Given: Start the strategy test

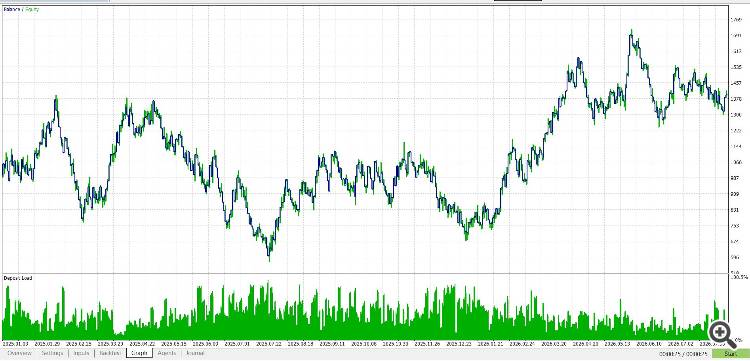Looking at the screenshot, I should [730, 354].
